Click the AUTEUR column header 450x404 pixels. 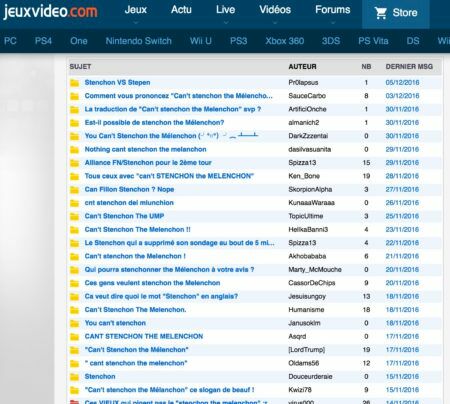(302, 67)
